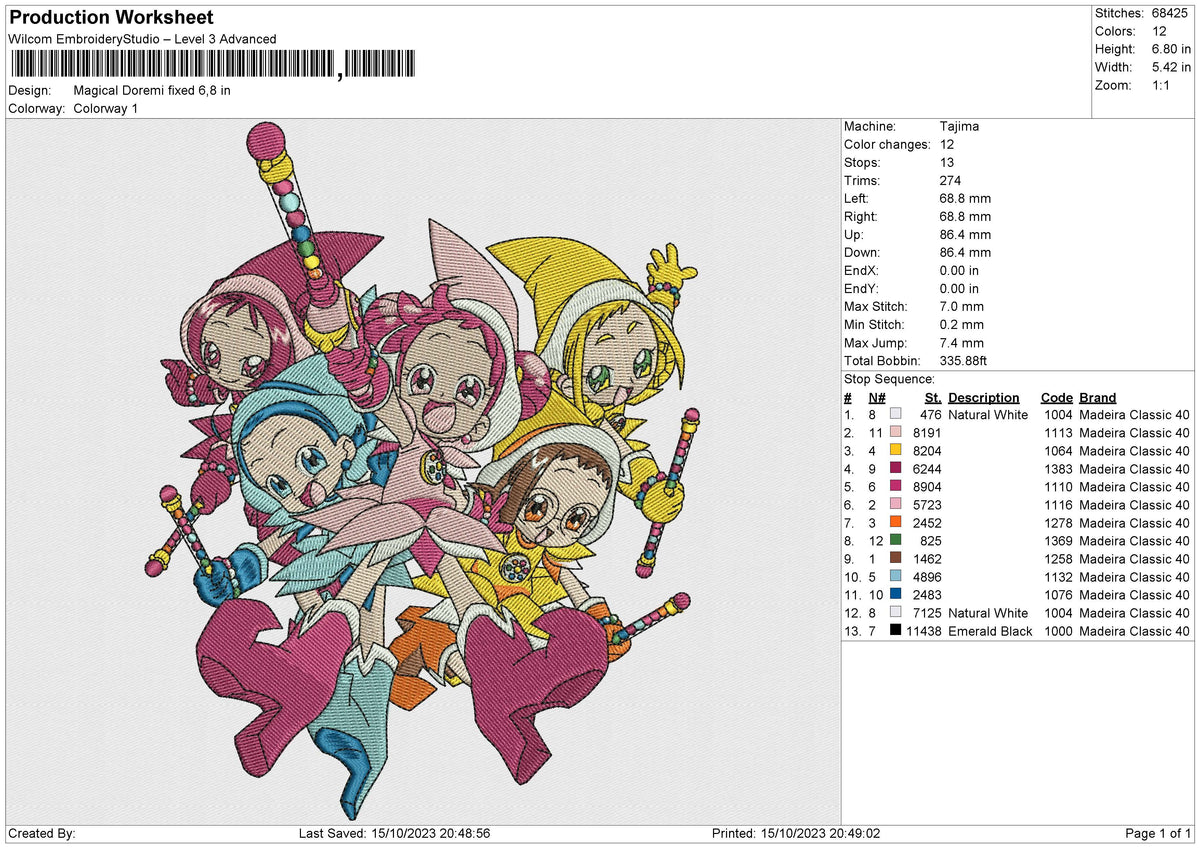Select the black swatch beside 11438
The height and width of the screenshot is (848, 1200).
pyautogui.click(x=896, y=631)
